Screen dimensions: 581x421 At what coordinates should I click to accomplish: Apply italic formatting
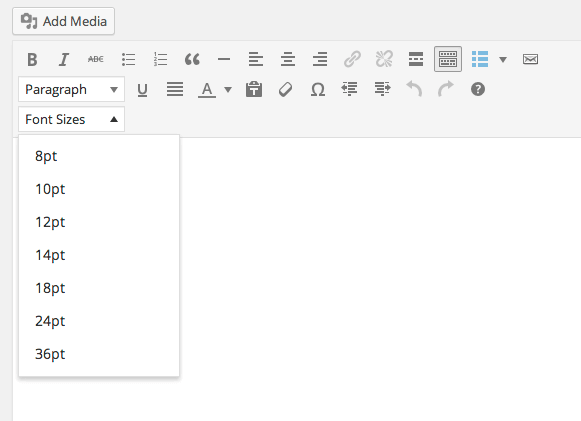pyautogui.click(x=64, y=59)
